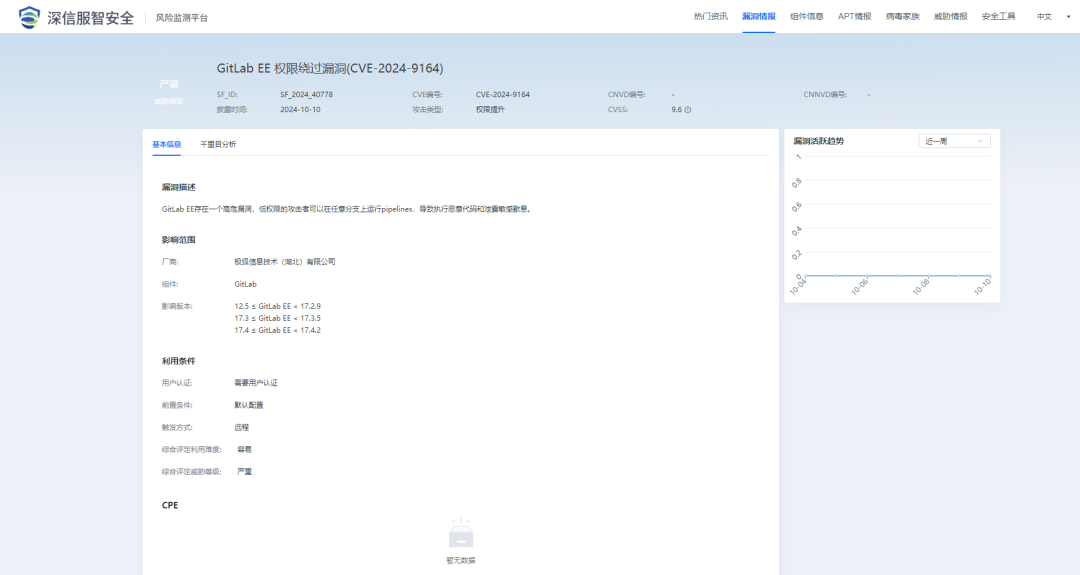This screenshot has height=575, width=1080.
Task: Open the 中文 language dropdown arrow
Action: (x=1068, y=17)
